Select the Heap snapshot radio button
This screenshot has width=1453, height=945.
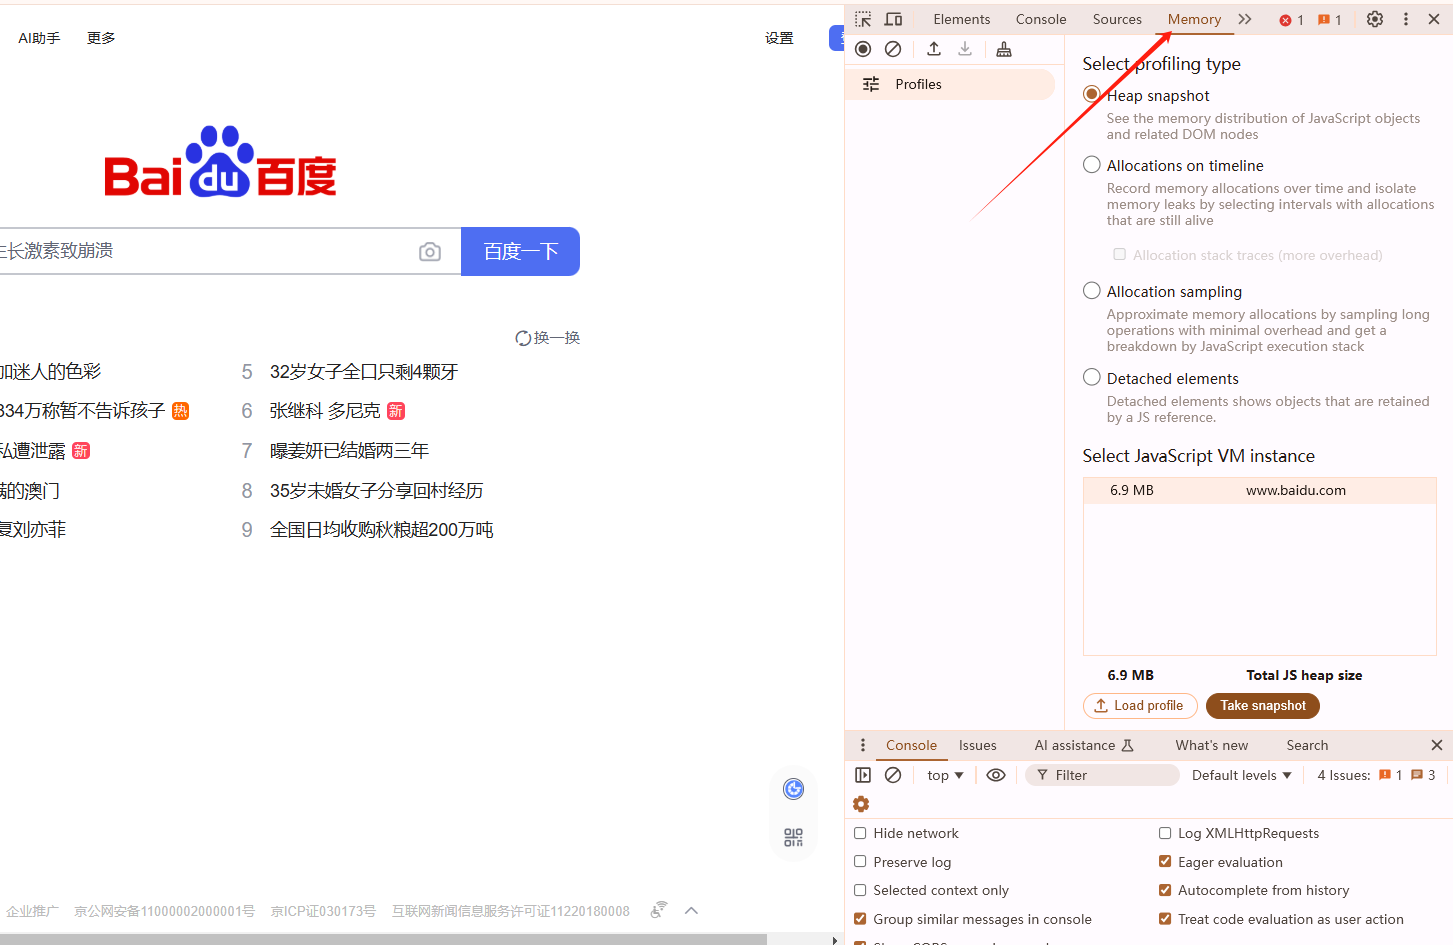(x=1092, y=94)
